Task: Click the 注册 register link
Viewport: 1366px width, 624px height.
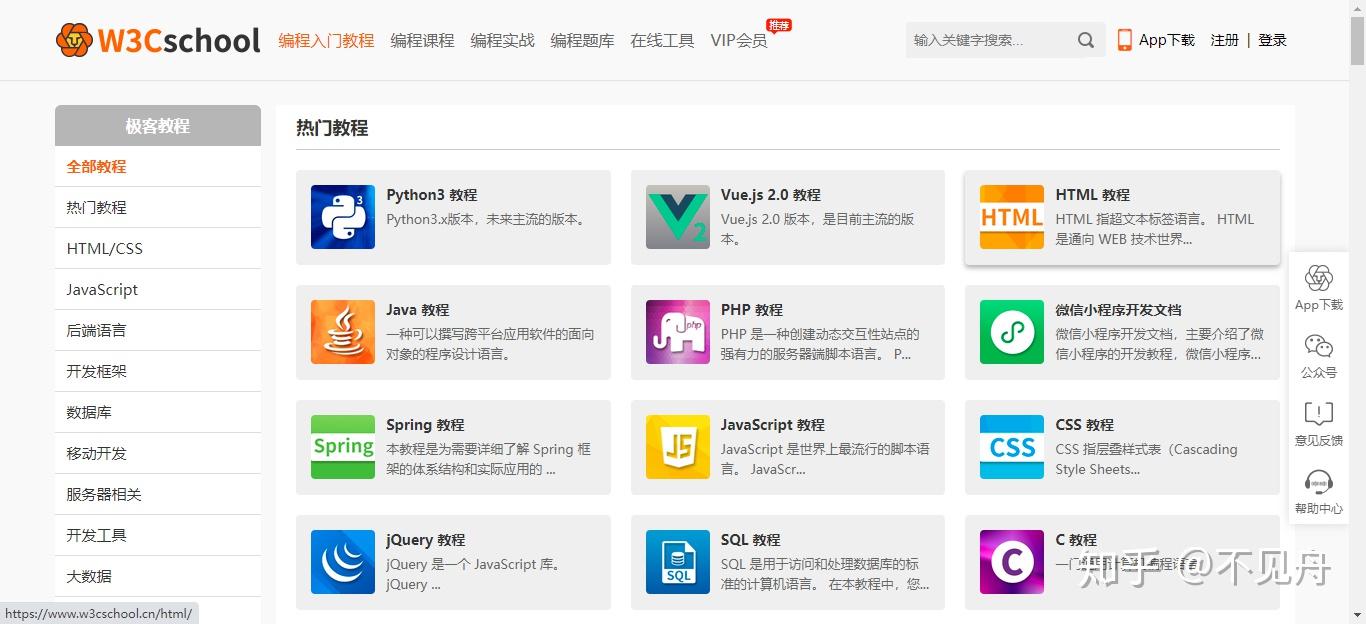Action: coord(1224,40)
